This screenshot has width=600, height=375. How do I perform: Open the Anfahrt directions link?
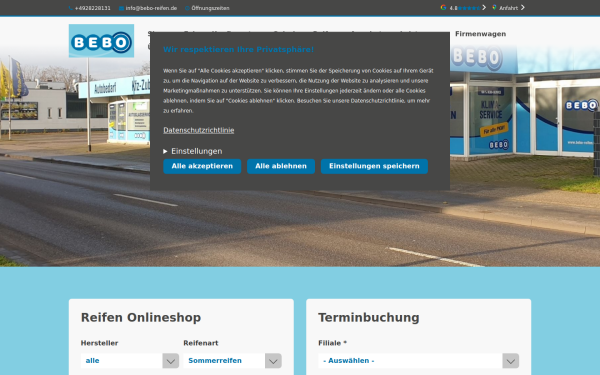pos(508,8)
